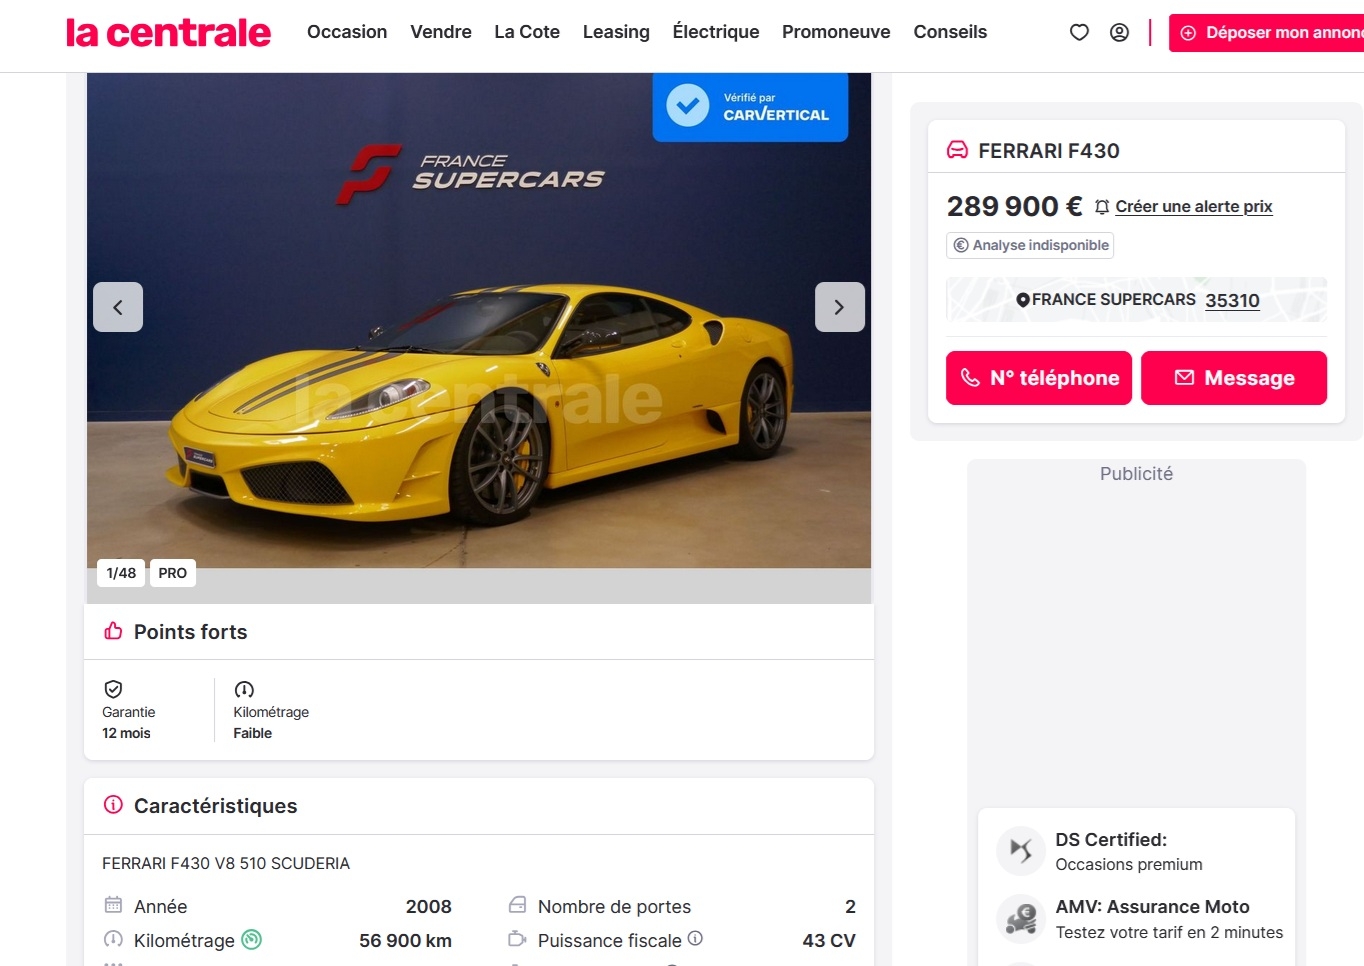Click Déposer mon annonce button
The image size is (1364, 966).
1270,33
